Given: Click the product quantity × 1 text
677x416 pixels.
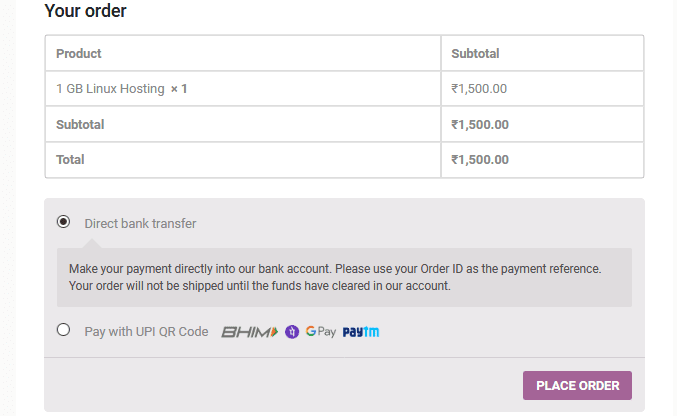Looking at the screenshot, I should tap(179, 89).
